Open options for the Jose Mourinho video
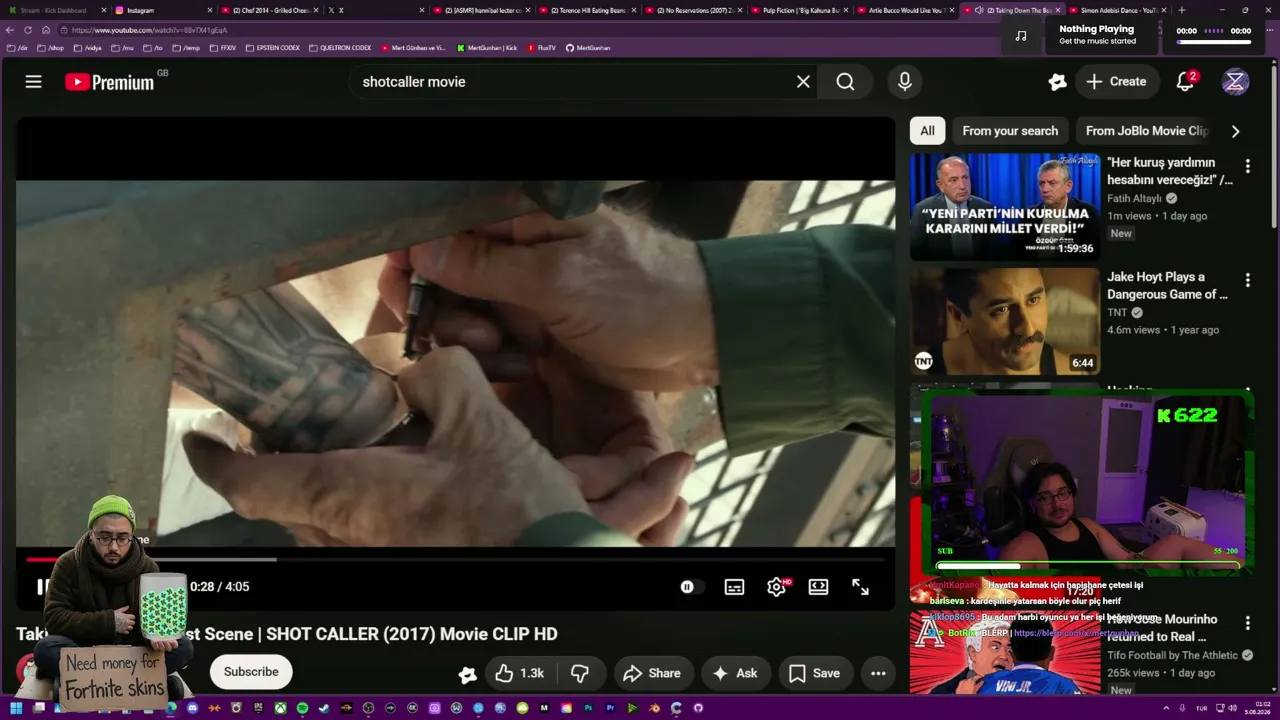Image resolution: width=1280 pixels, height=720 pixels. 1247,623
